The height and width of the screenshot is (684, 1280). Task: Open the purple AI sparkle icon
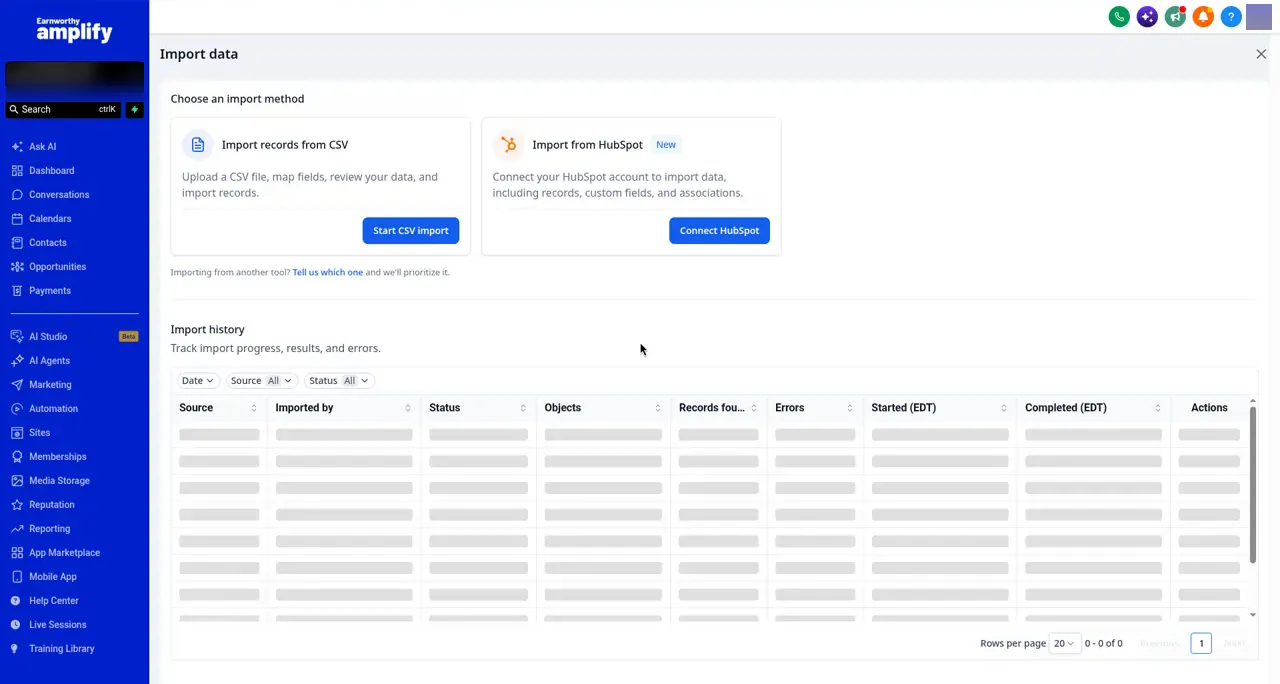point(1147,17)
